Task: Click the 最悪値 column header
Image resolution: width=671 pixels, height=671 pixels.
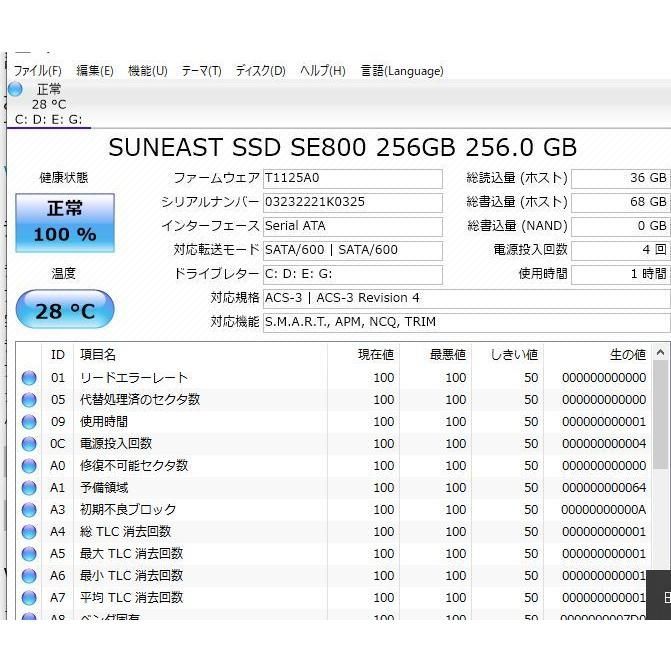Action: coord(436,355)
